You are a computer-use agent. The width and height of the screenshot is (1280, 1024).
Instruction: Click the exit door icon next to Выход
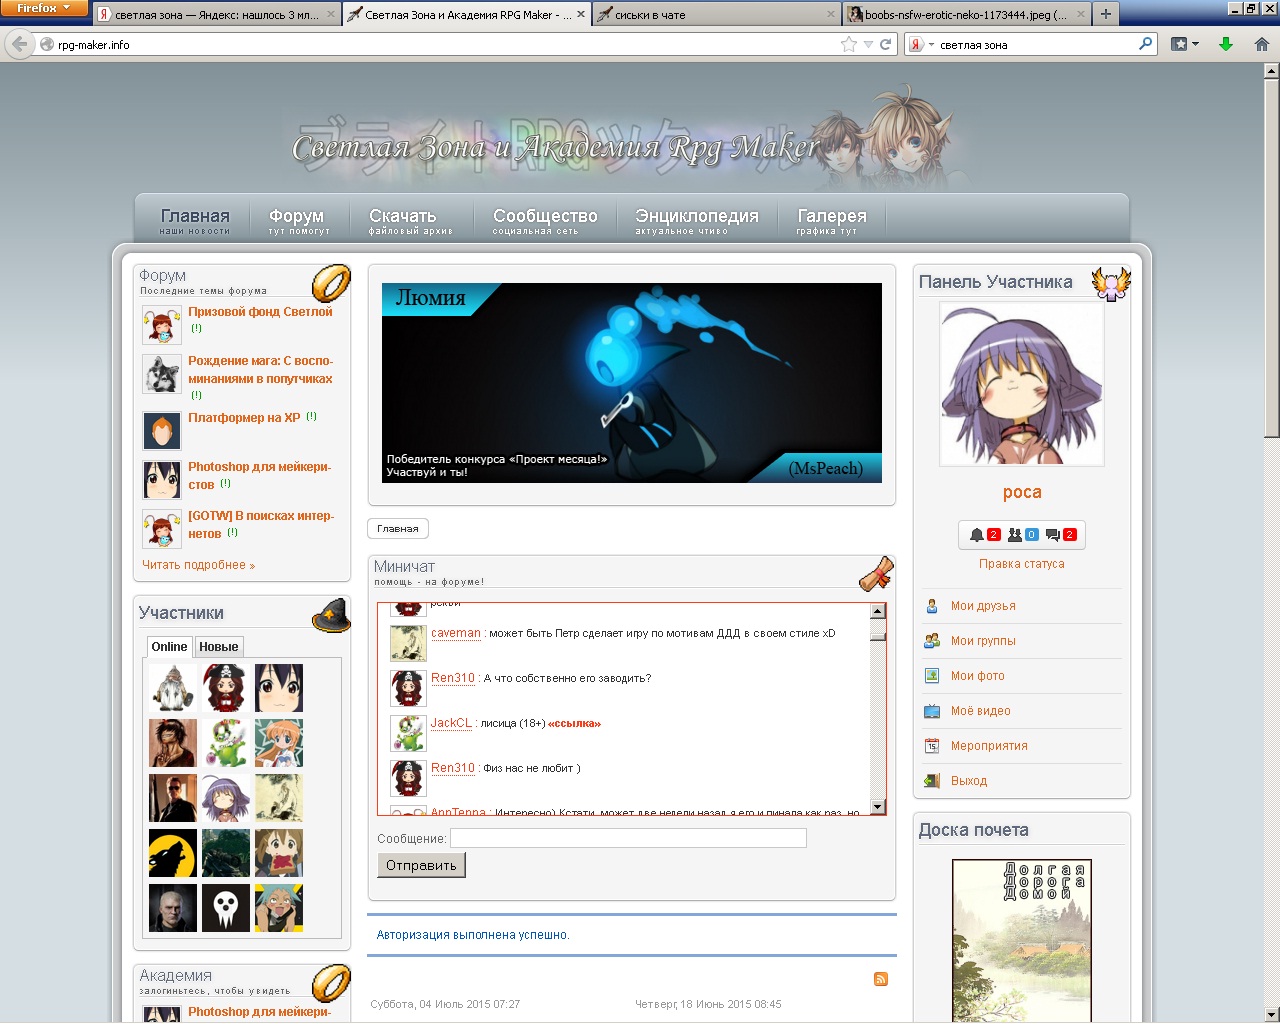coord(932,781)
